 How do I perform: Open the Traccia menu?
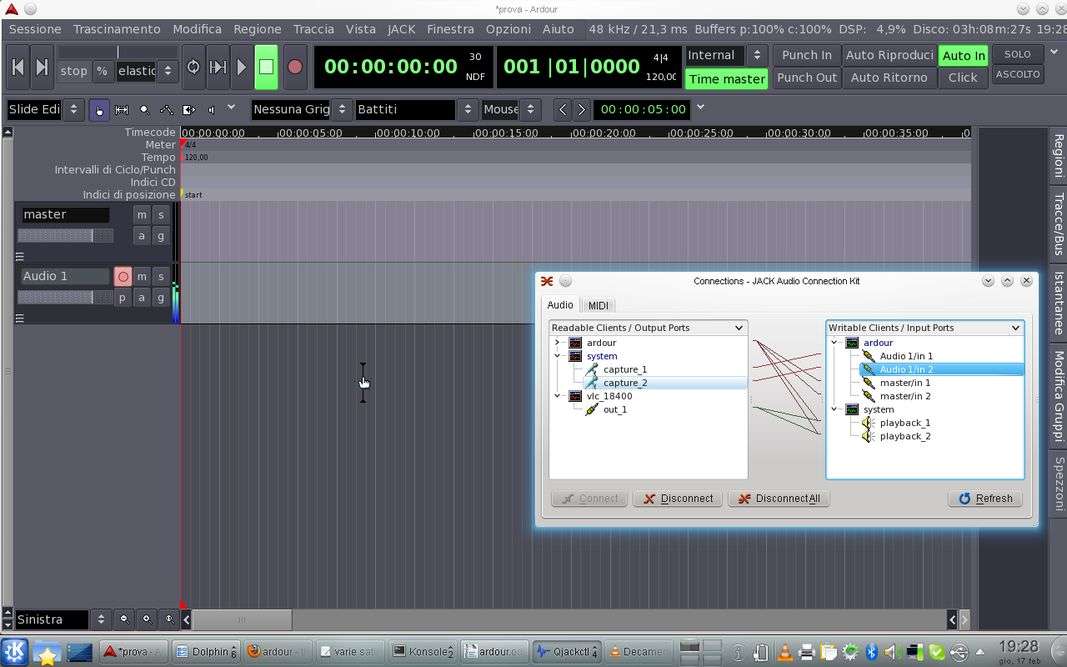pos(313,29)
